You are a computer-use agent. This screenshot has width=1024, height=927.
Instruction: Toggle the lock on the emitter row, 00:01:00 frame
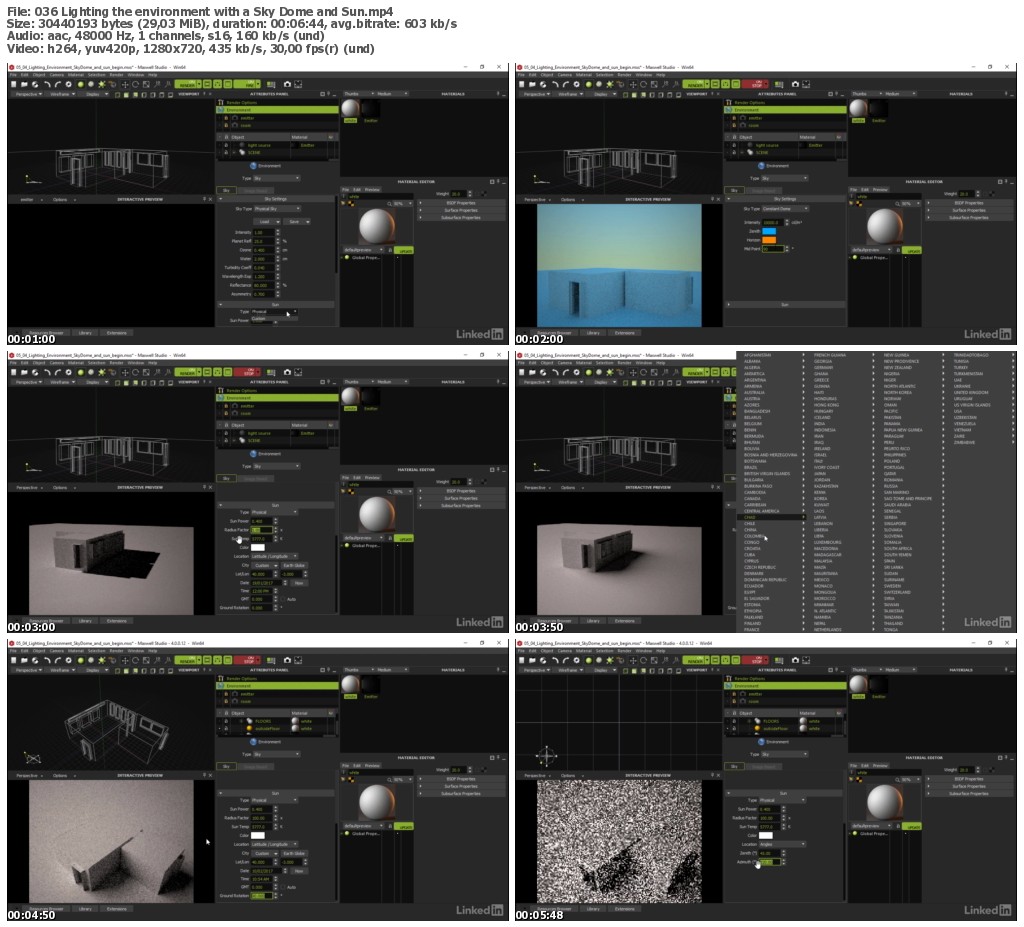click(x=226, y=118)
